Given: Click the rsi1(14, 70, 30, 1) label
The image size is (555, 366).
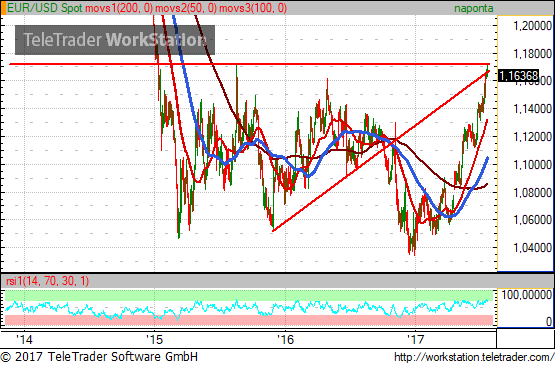Looking at the screenshot, I should [47, 281].
